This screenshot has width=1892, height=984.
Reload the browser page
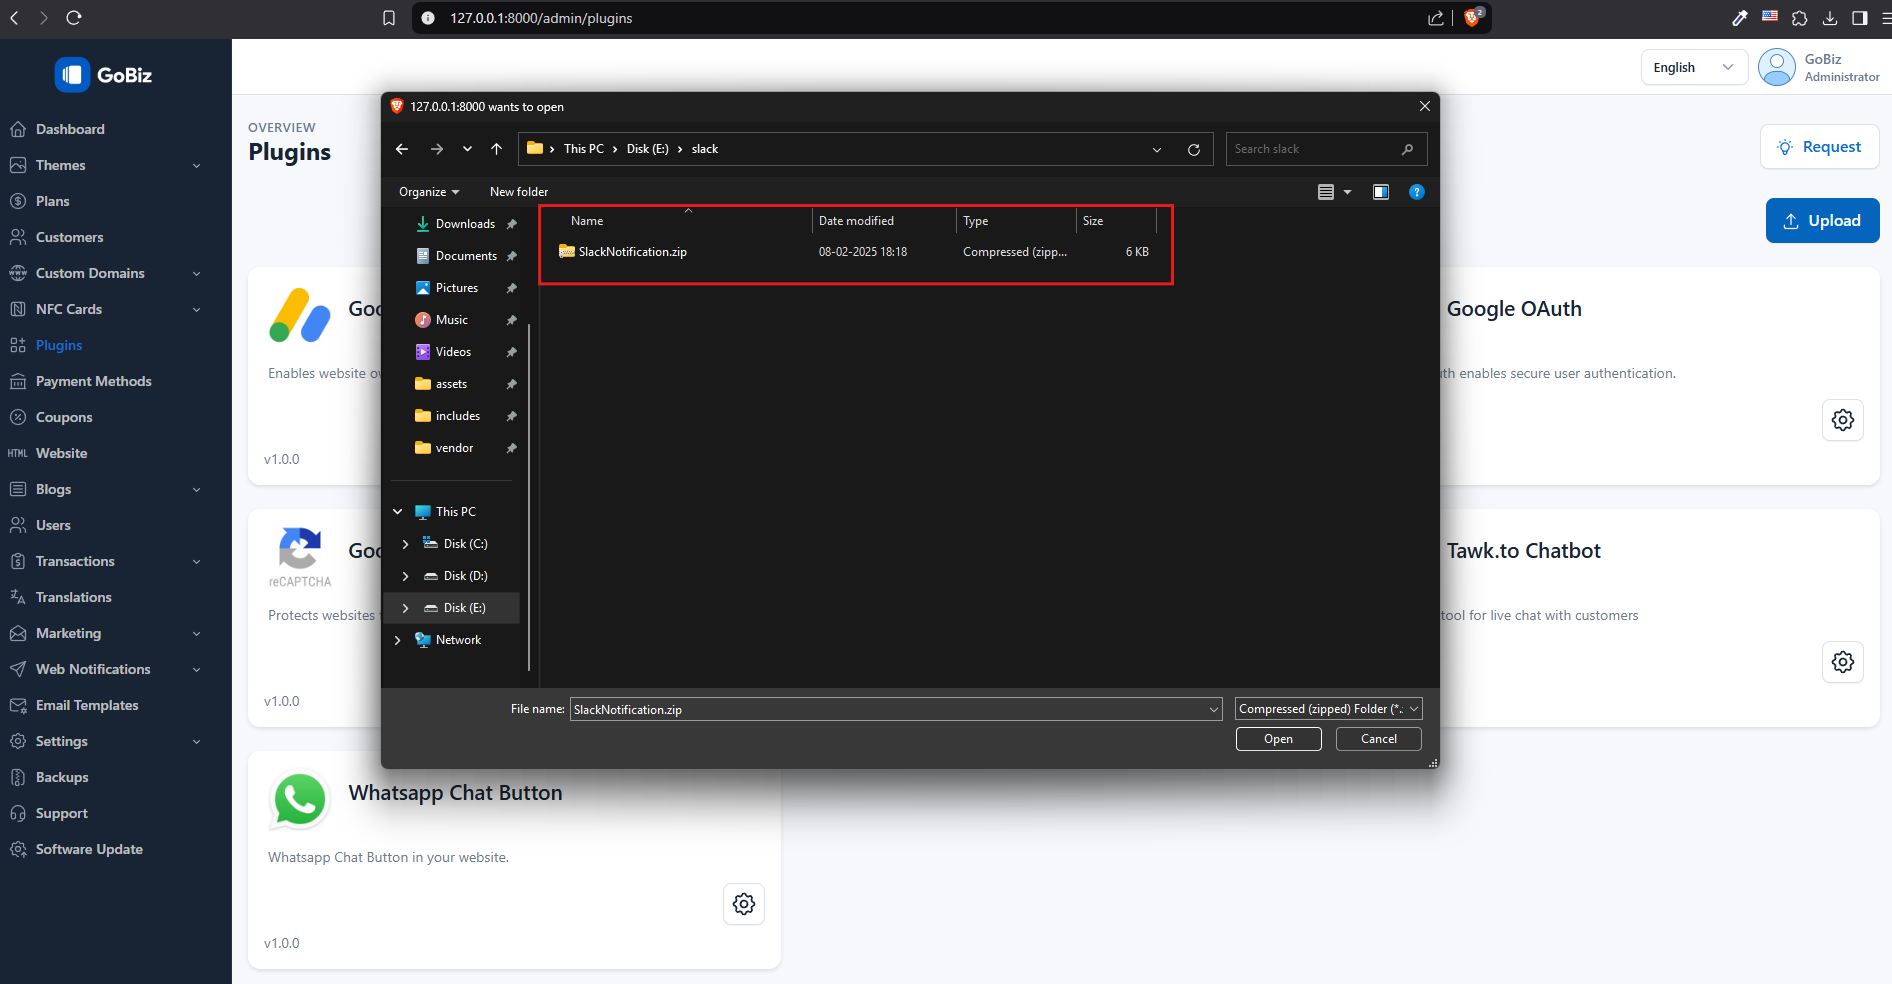74,18
